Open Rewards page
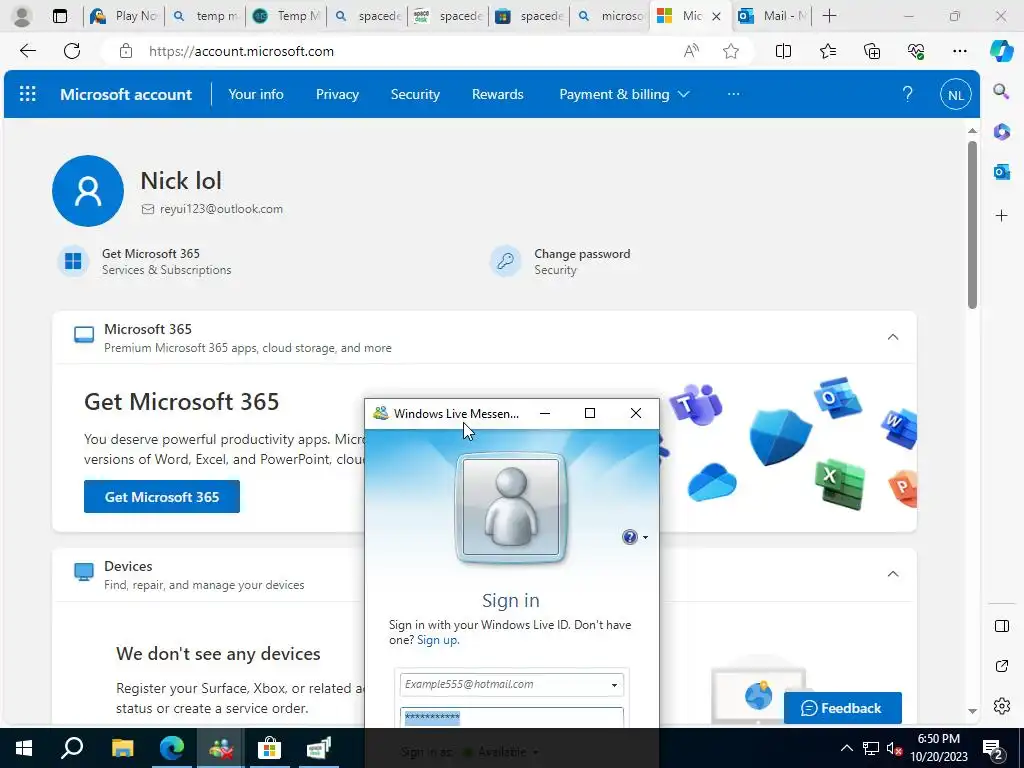 point(498,94)
